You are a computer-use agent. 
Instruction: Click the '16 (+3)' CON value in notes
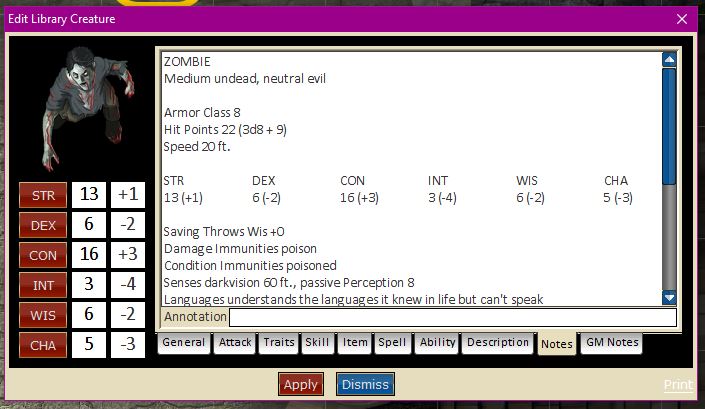359,198
